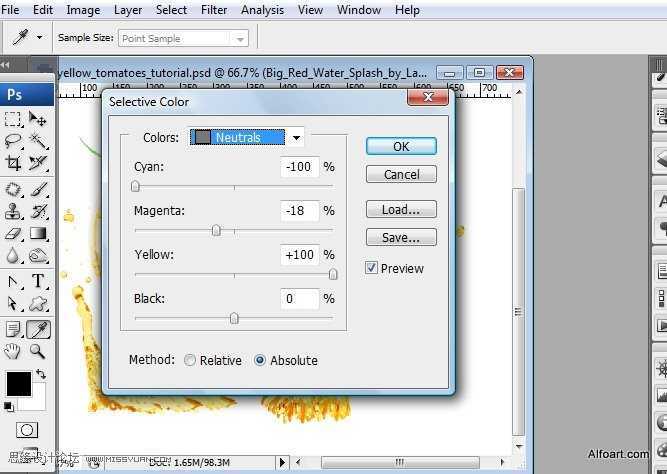
Task: Select the Brush tool
Action: click(x=38, y=189)
